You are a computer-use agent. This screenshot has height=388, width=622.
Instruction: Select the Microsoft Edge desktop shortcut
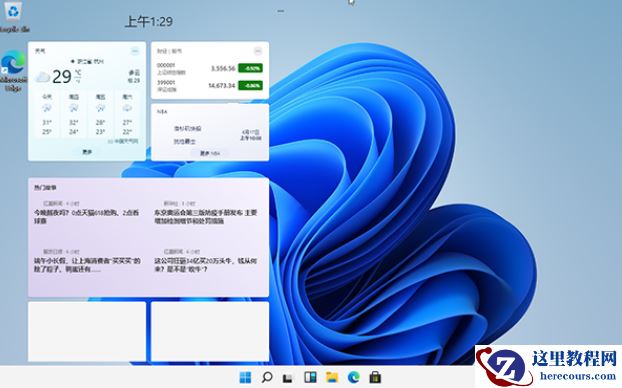[x=13, y=71]
